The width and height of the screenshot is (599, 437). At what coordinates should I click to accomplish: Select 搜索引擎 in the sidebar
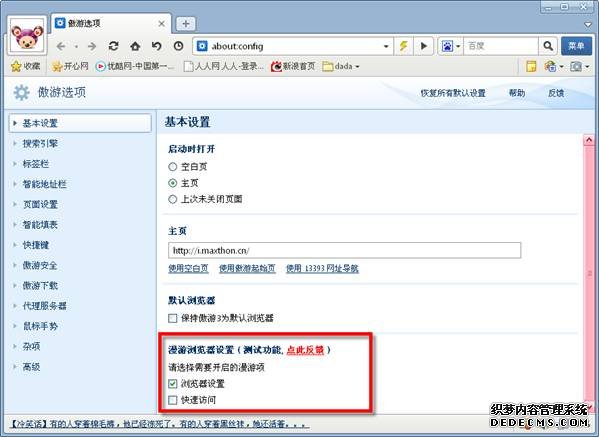[x=40, y=144]
